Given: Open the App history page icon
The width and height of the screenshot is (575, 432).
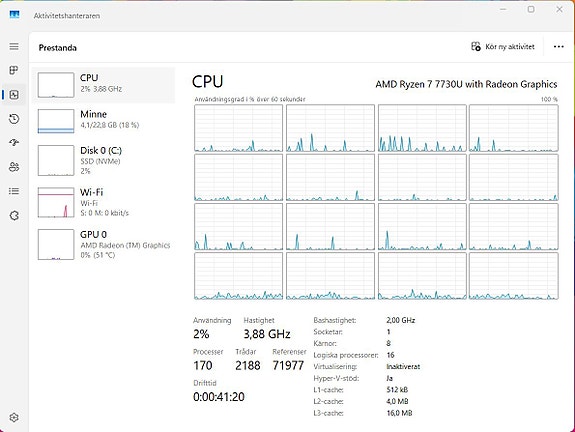Looking at the screenshot, I should (14, 119).
